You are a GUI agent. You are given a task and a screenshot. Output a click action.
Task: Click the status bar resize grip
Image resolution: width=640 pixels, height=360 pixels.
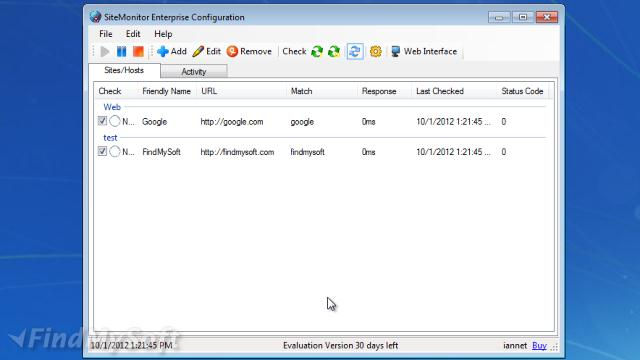coord(554,347)
